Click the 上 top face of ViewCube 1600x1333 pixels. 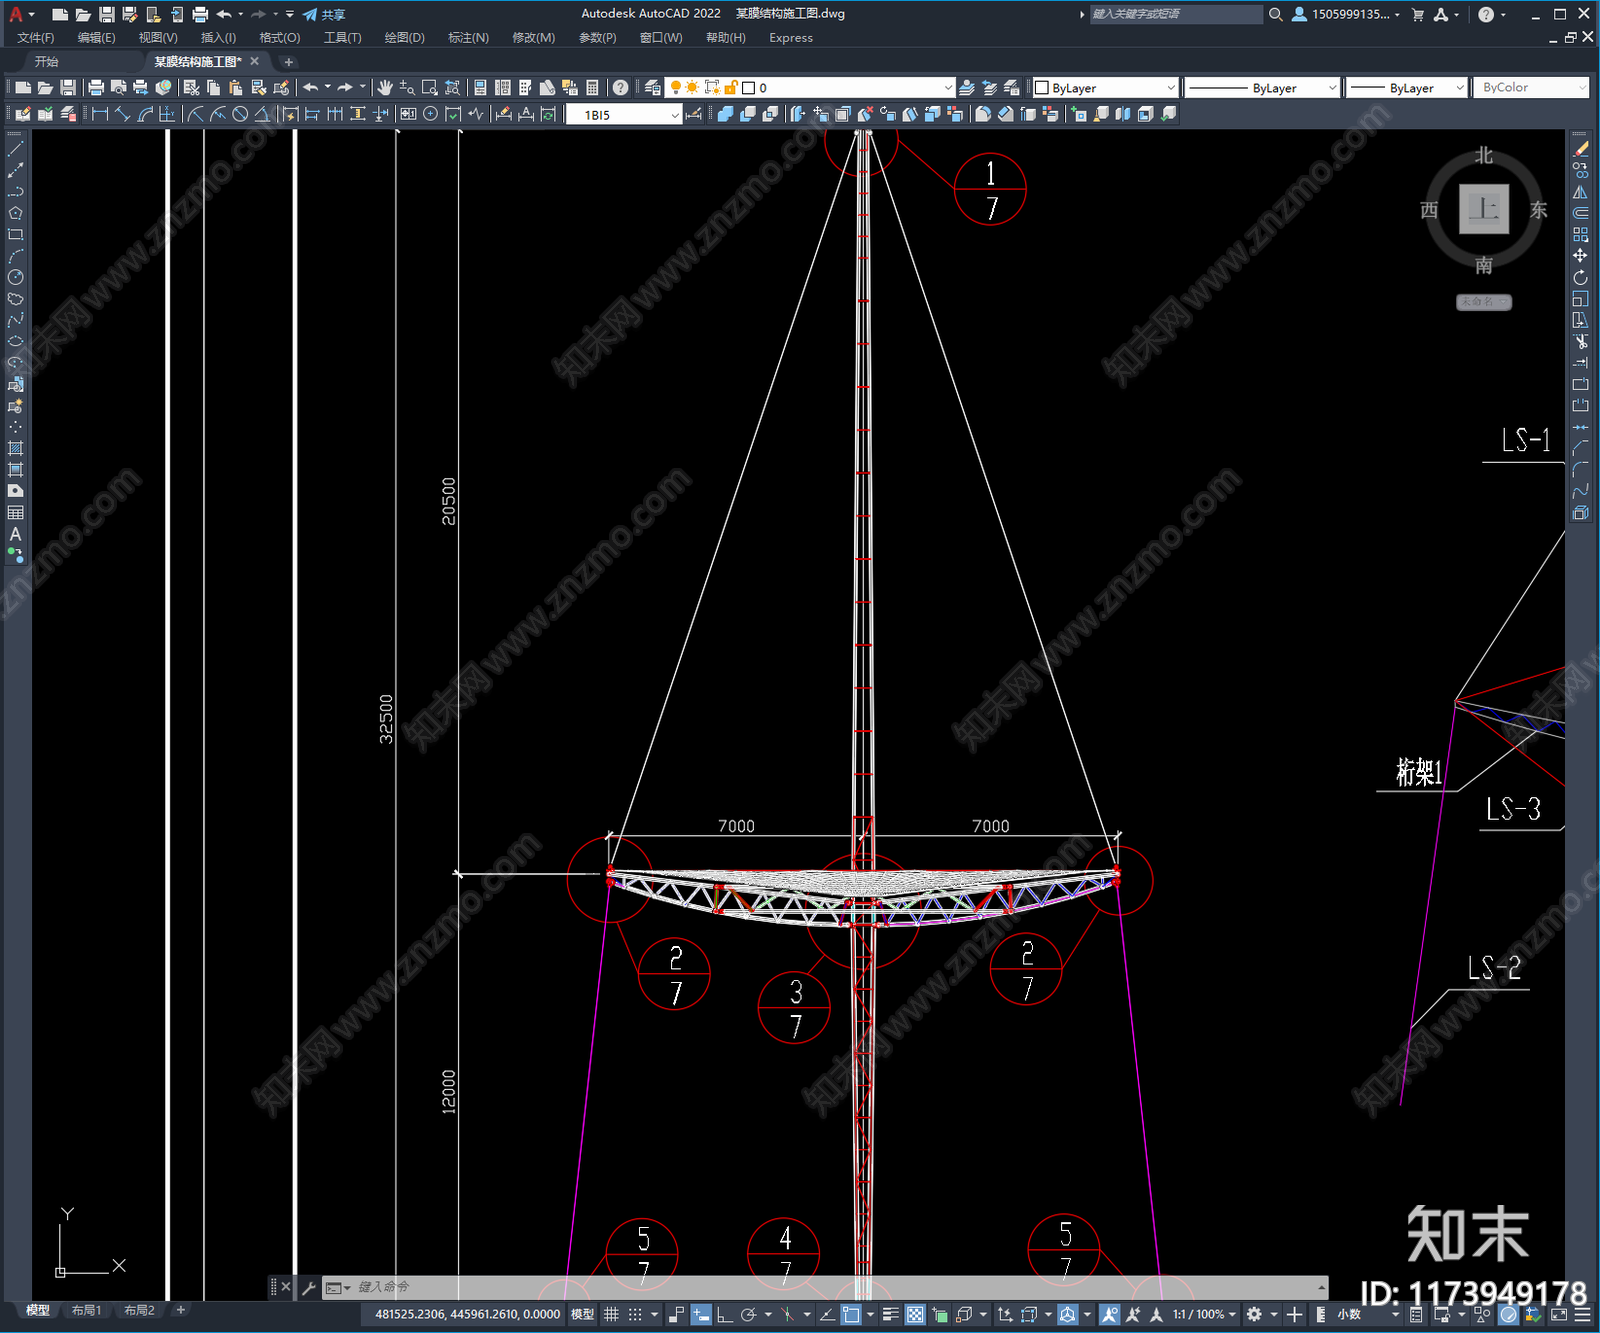coord(1484,209)
